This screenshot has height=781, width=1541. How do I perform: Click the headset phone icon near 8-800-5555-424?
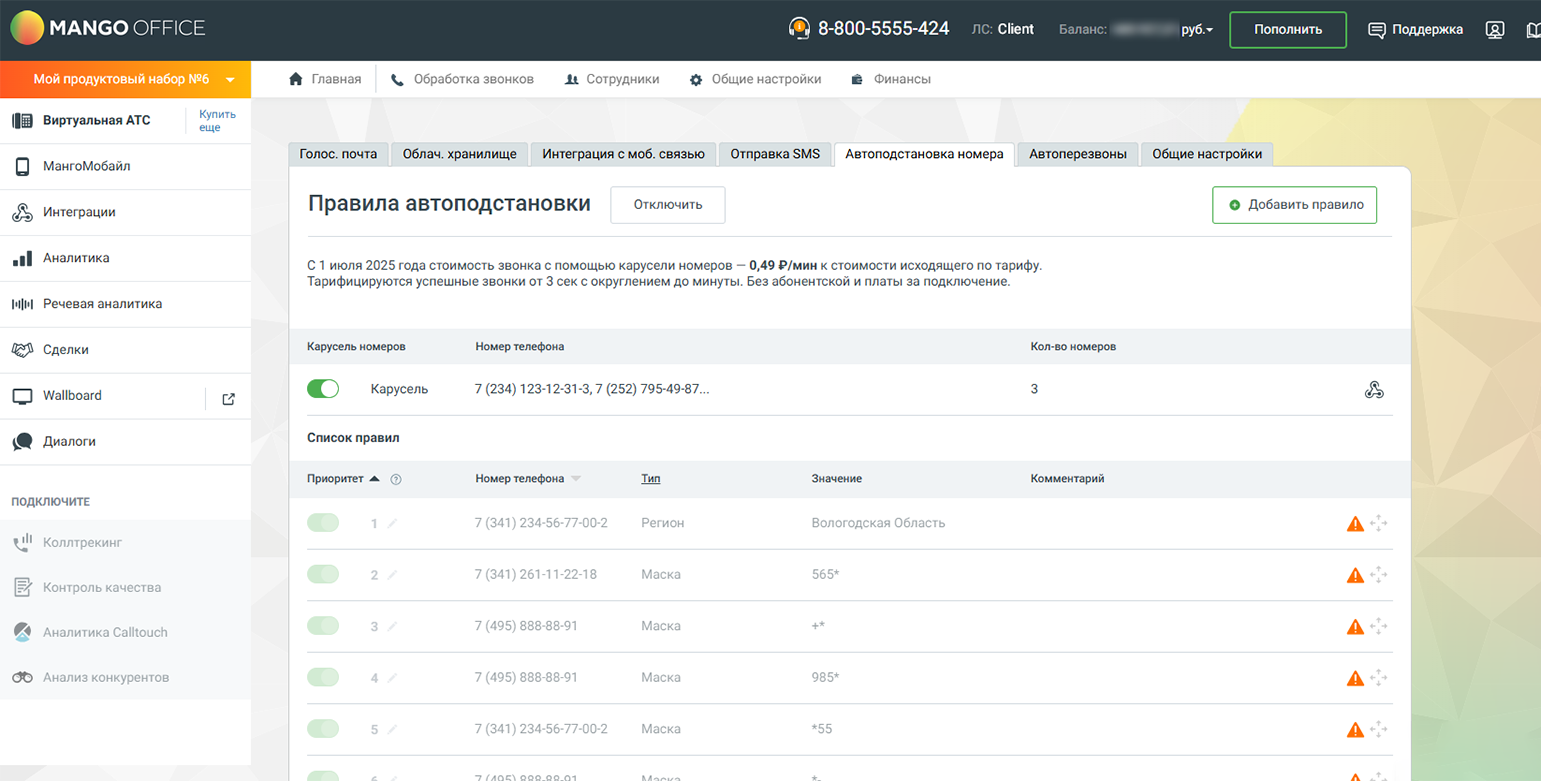click(799, 29)
